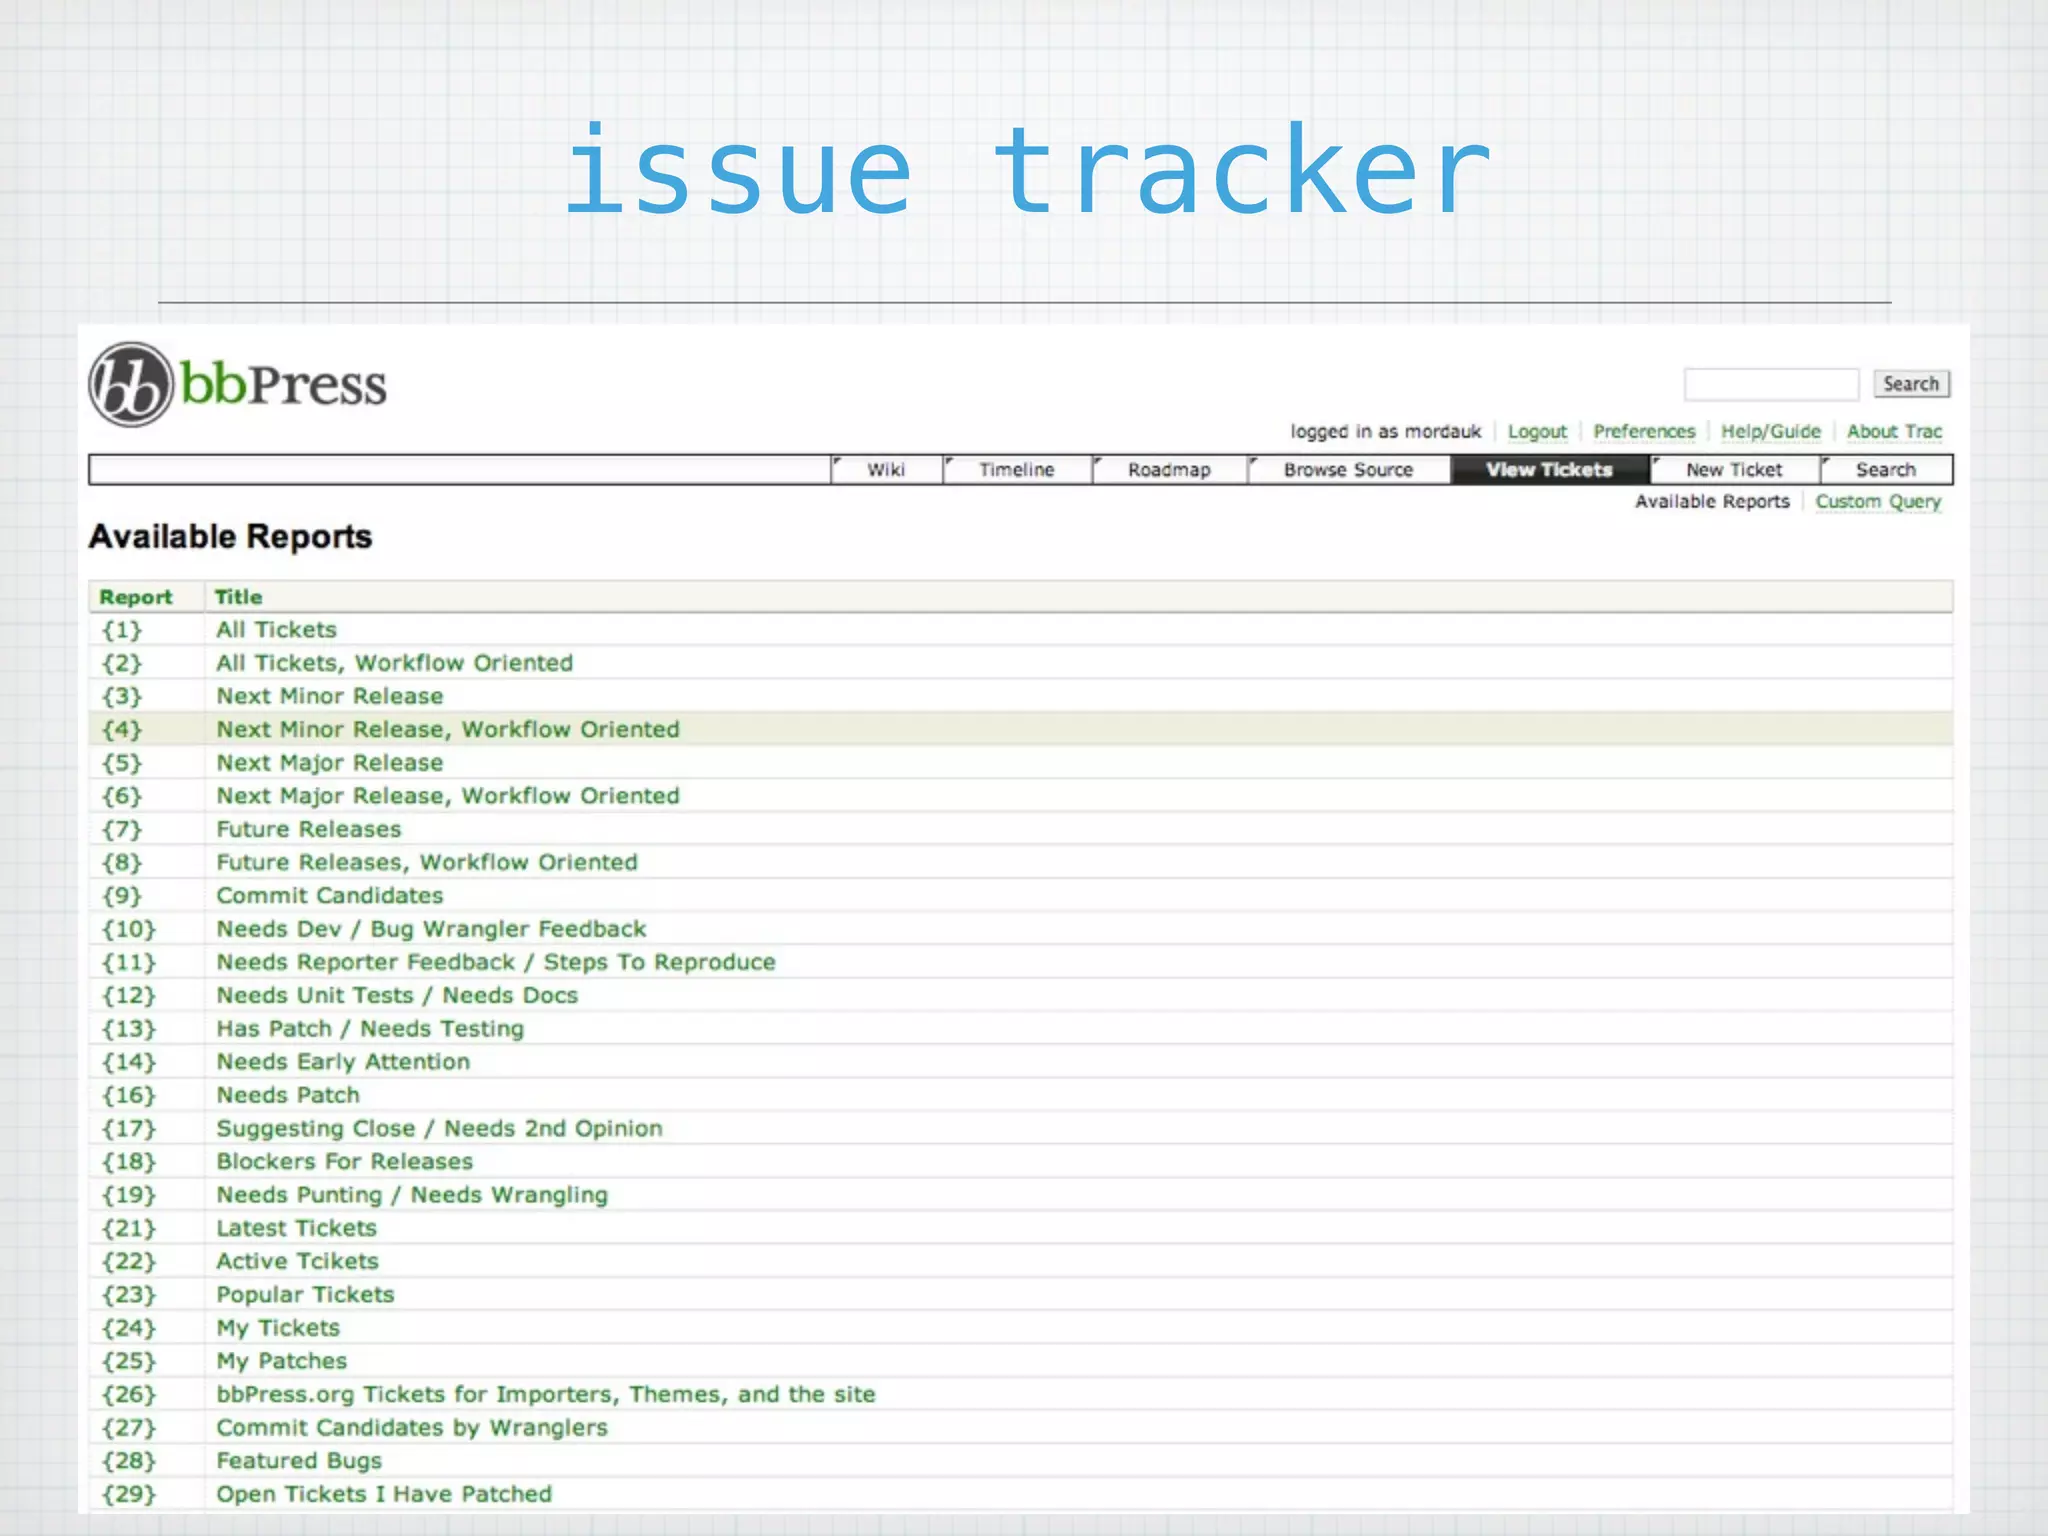Viewport: 2048px width, 1536px height.
Task: Switch to the Browse Source tab
Action: click(x=1348, y=470)
